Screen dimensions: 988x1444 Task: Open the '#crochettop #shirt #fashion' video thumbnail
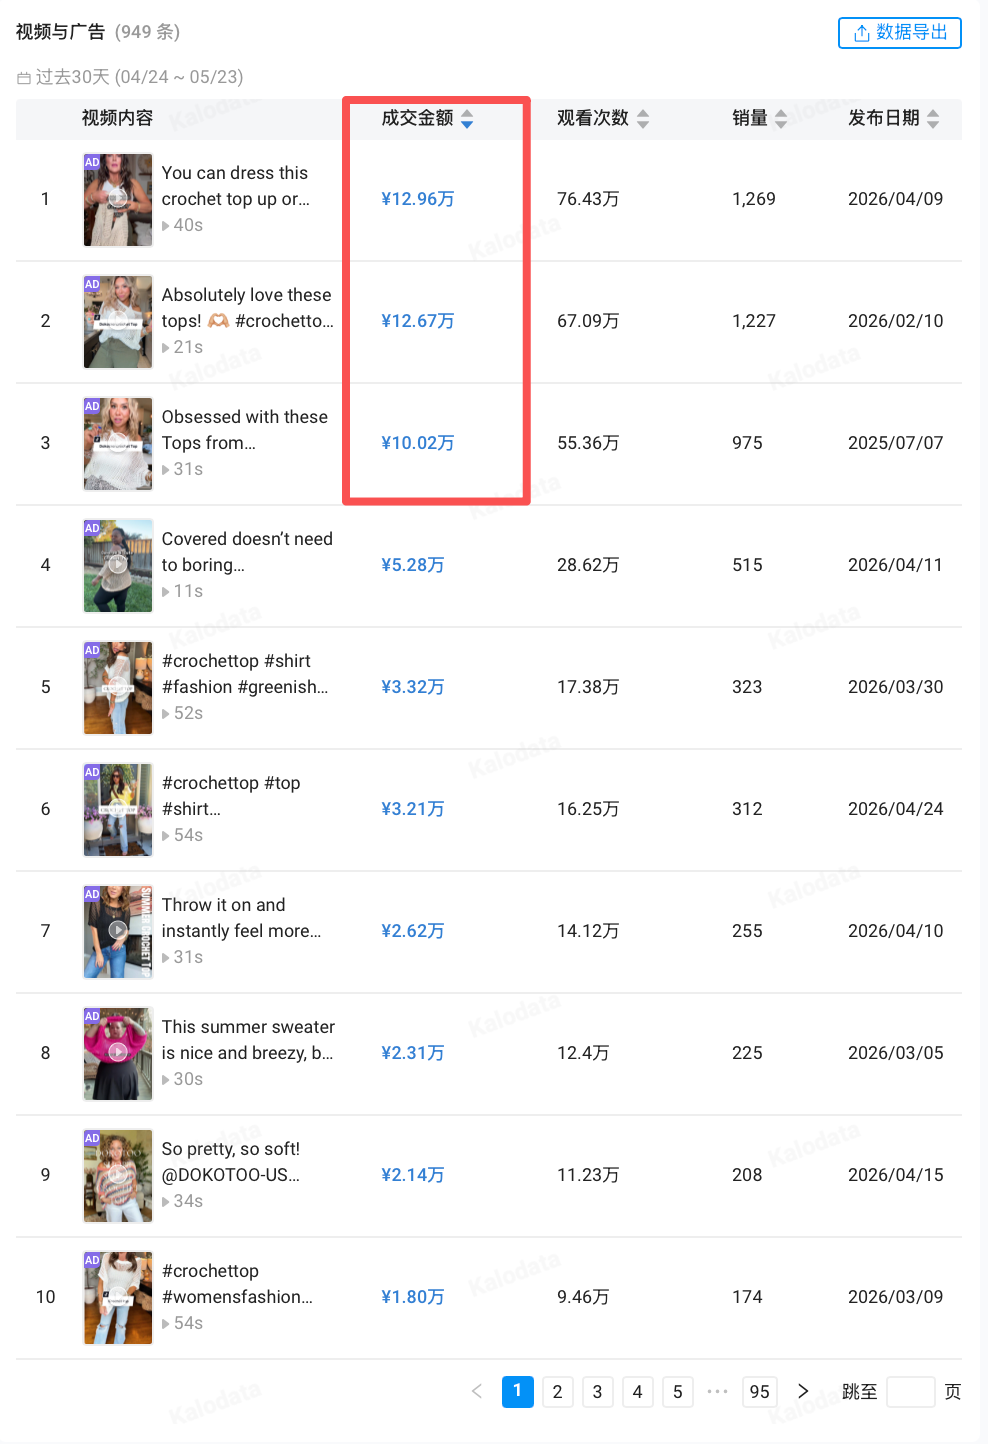click(x=118, y=687)
